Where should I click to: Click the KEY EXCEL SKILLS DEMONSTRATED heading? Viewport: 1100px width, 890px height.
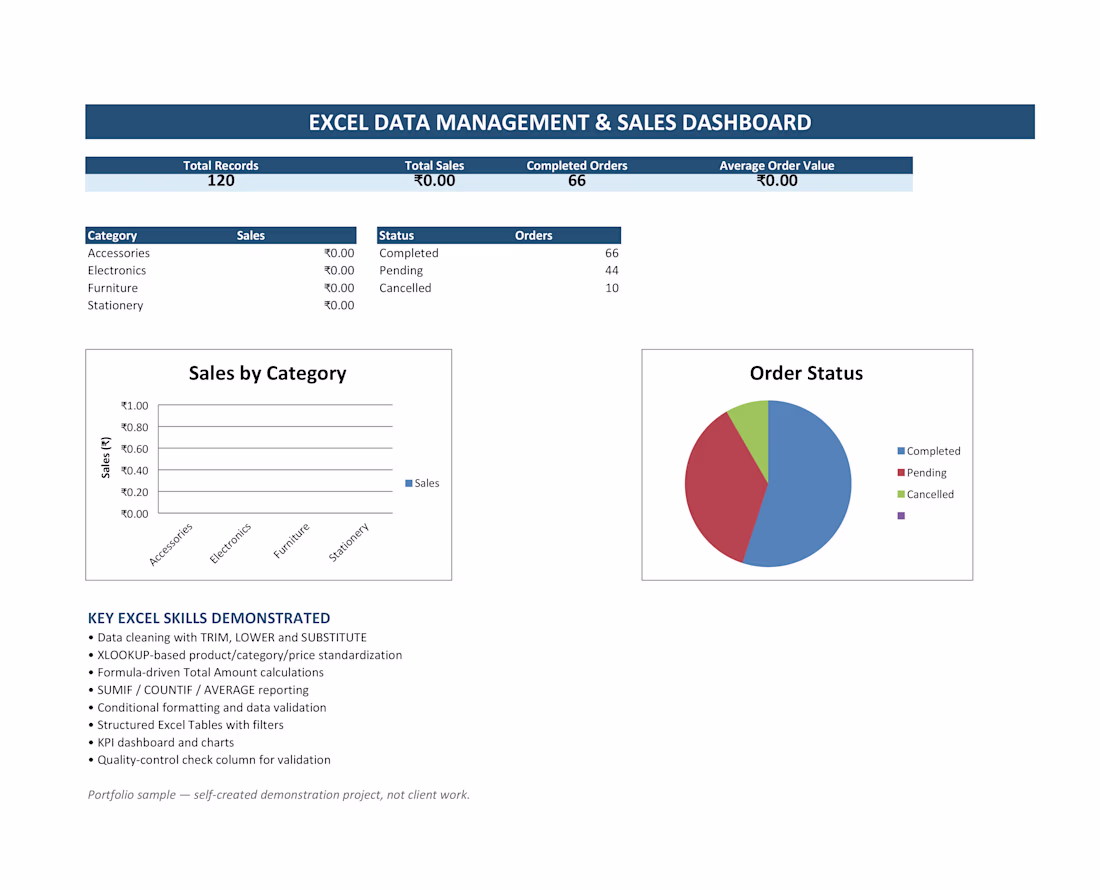pyautogui.click(x=209, y=618)
